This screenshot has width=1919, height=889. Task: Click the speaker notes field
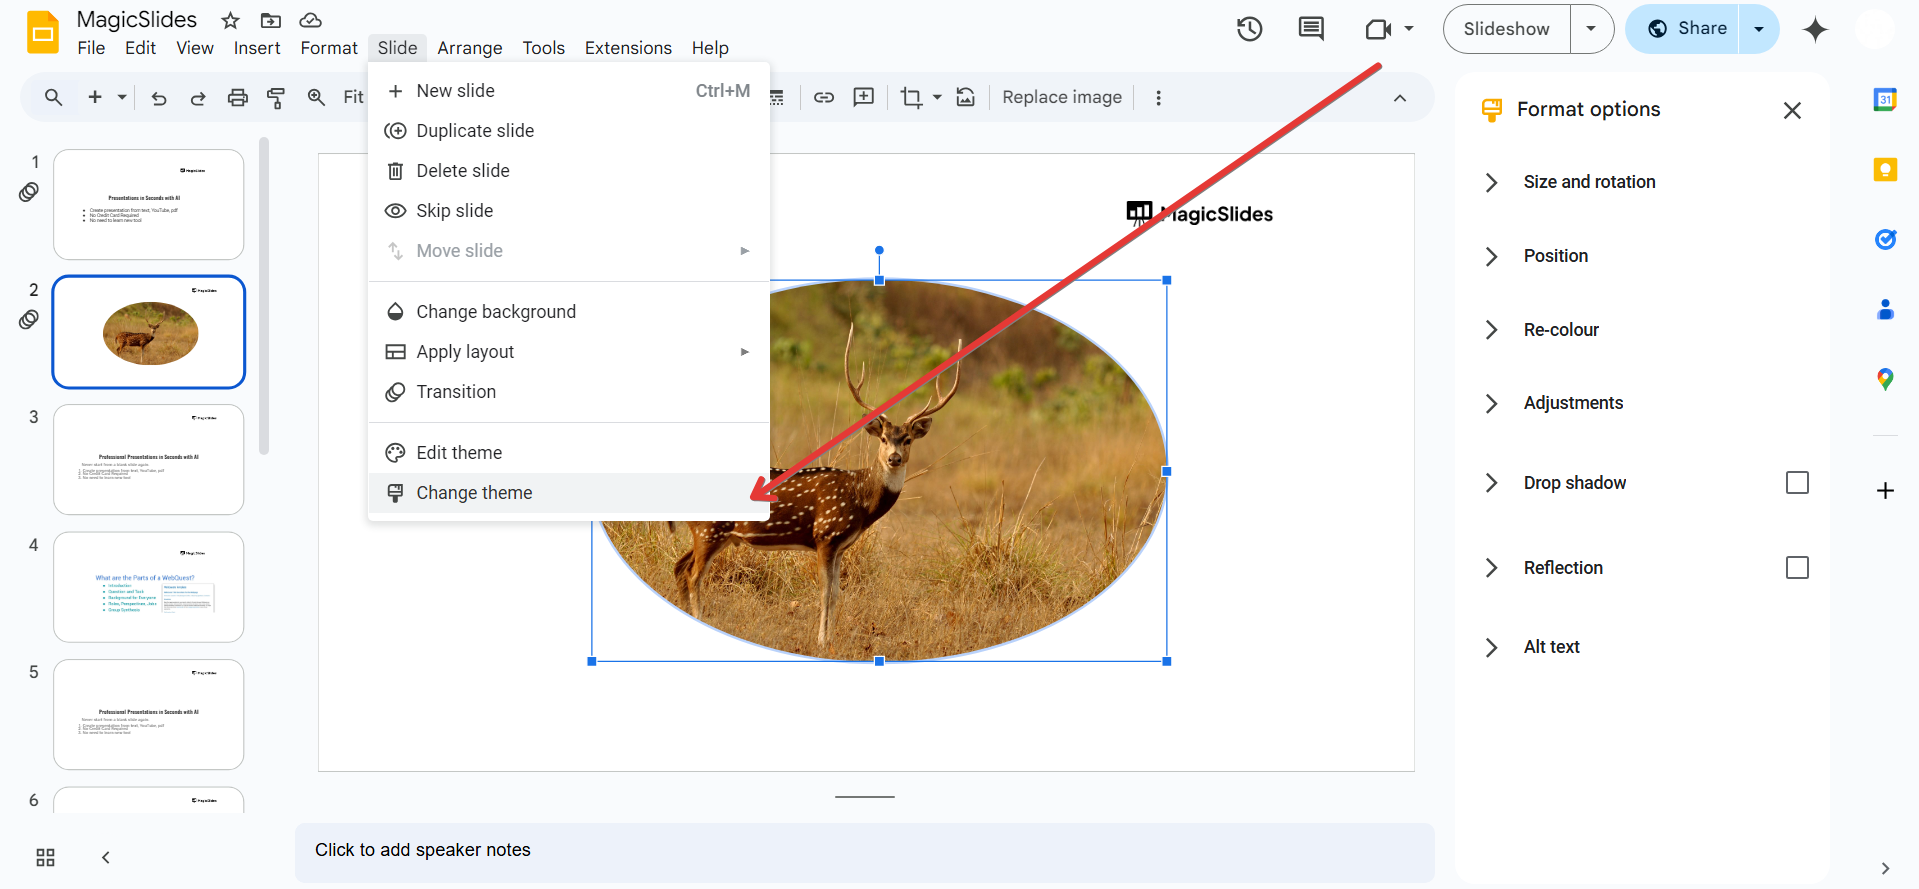coord(864,850)
